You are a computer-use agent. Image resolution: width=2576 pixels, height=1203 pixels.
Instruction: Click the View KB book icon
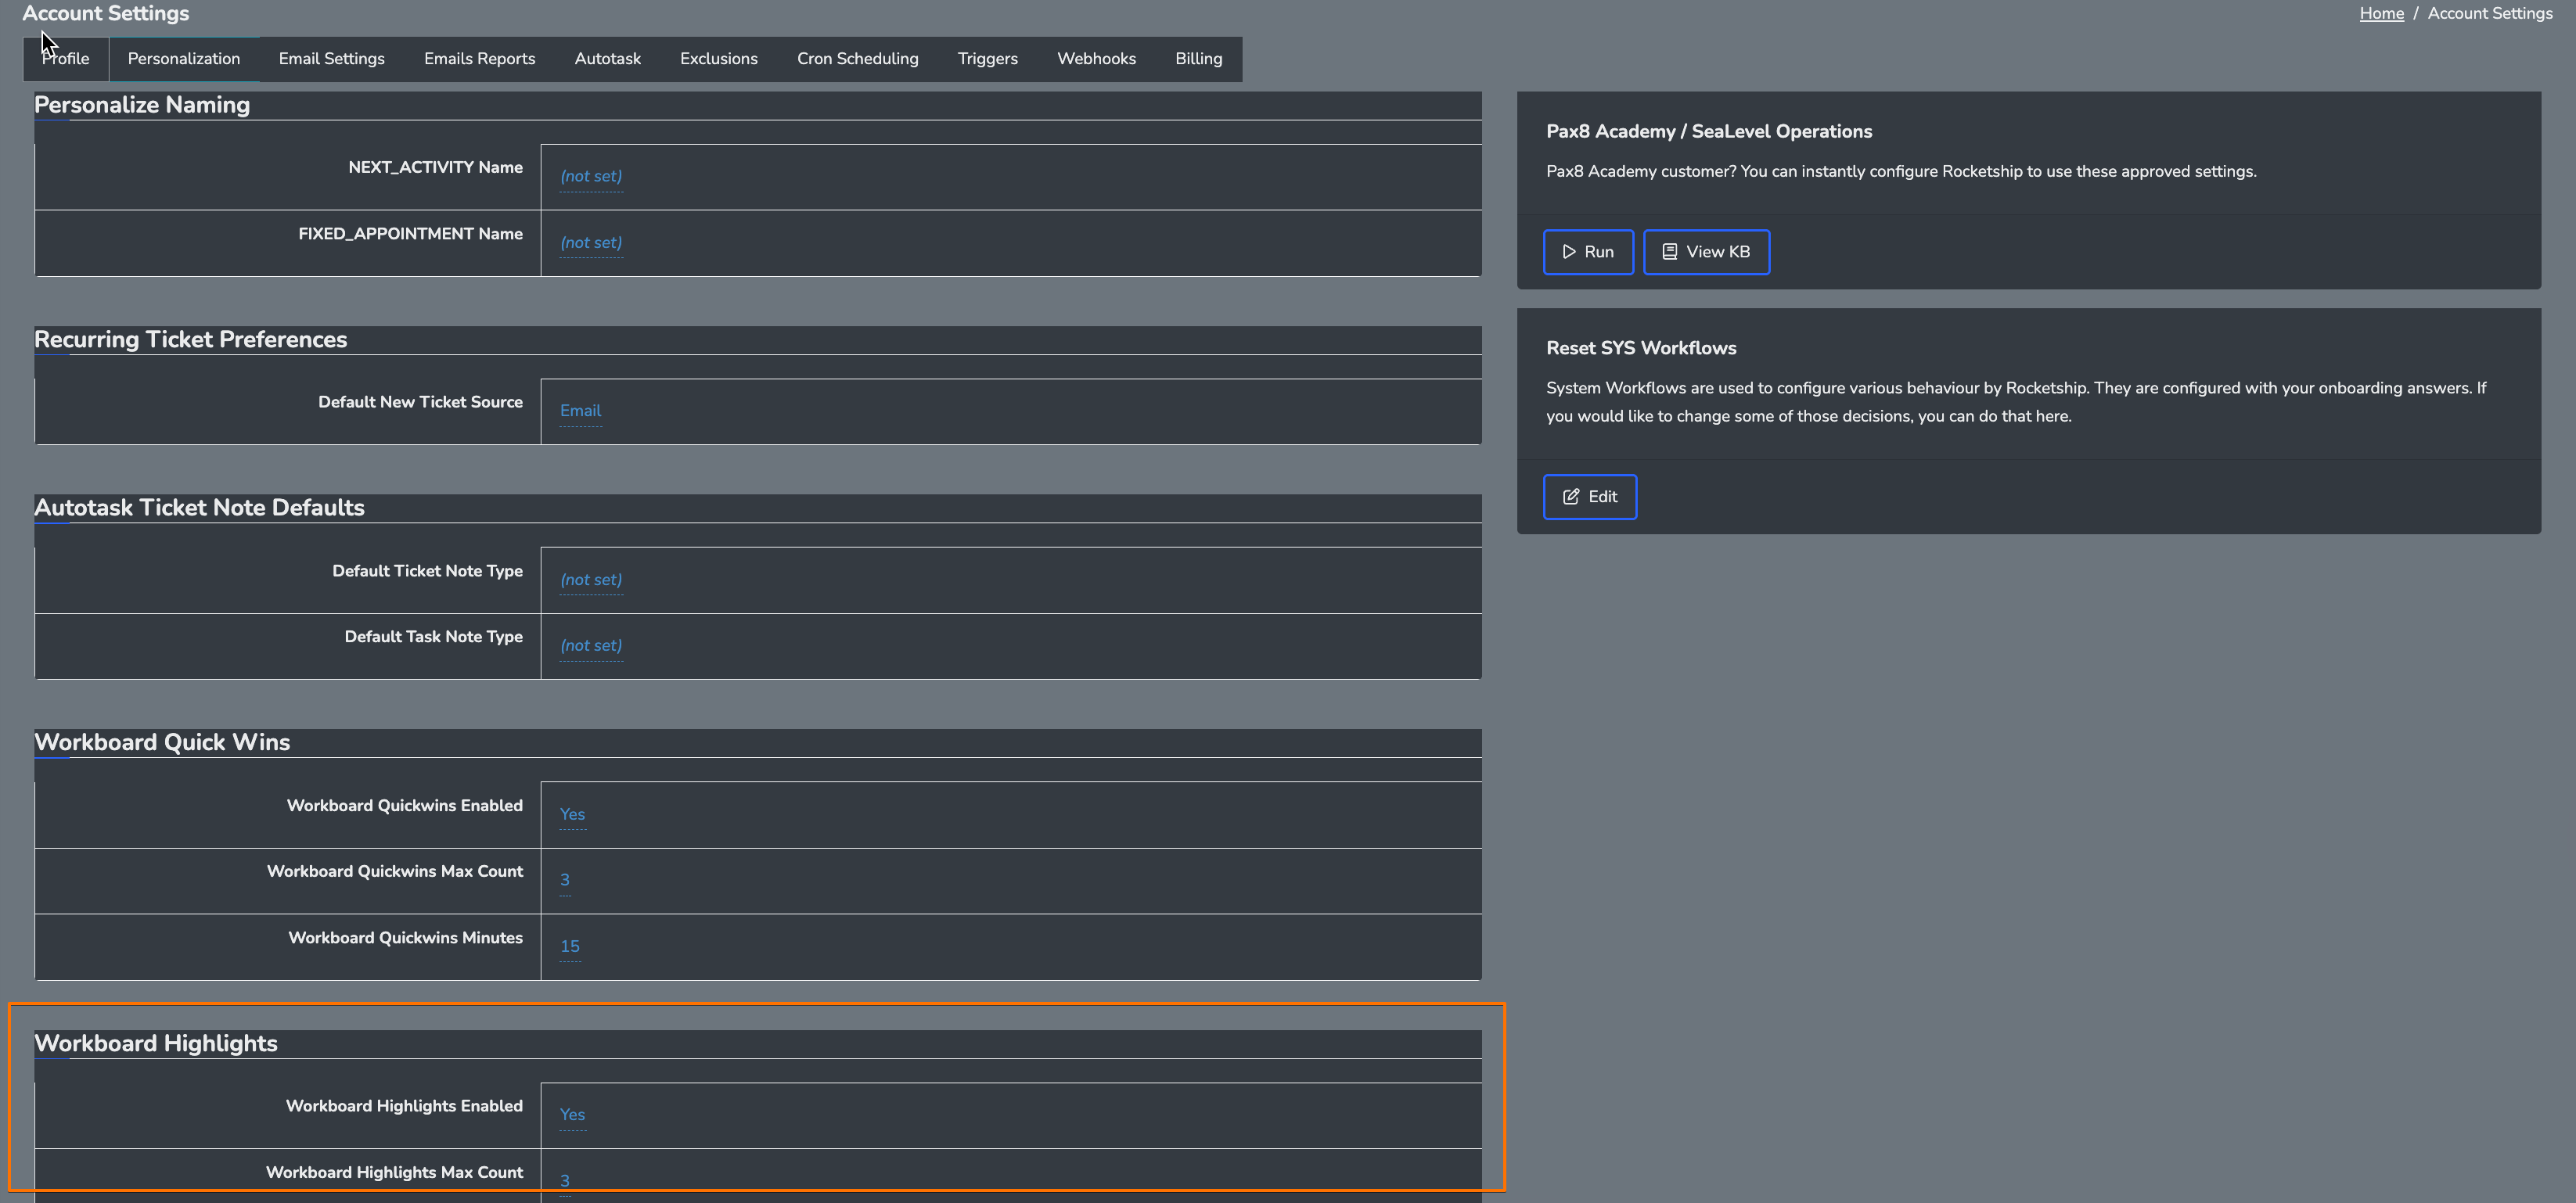1669,252
